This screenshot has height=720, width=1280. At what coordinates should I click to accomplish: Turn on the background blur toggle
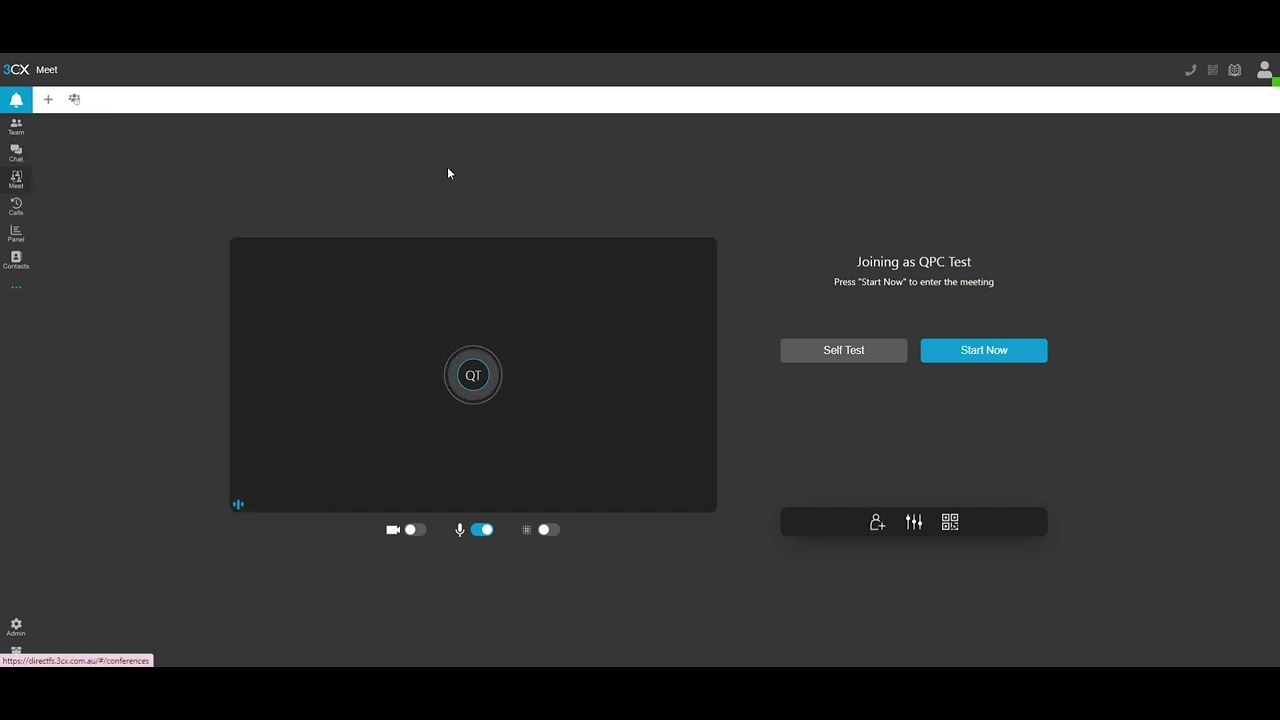[548, 530]
